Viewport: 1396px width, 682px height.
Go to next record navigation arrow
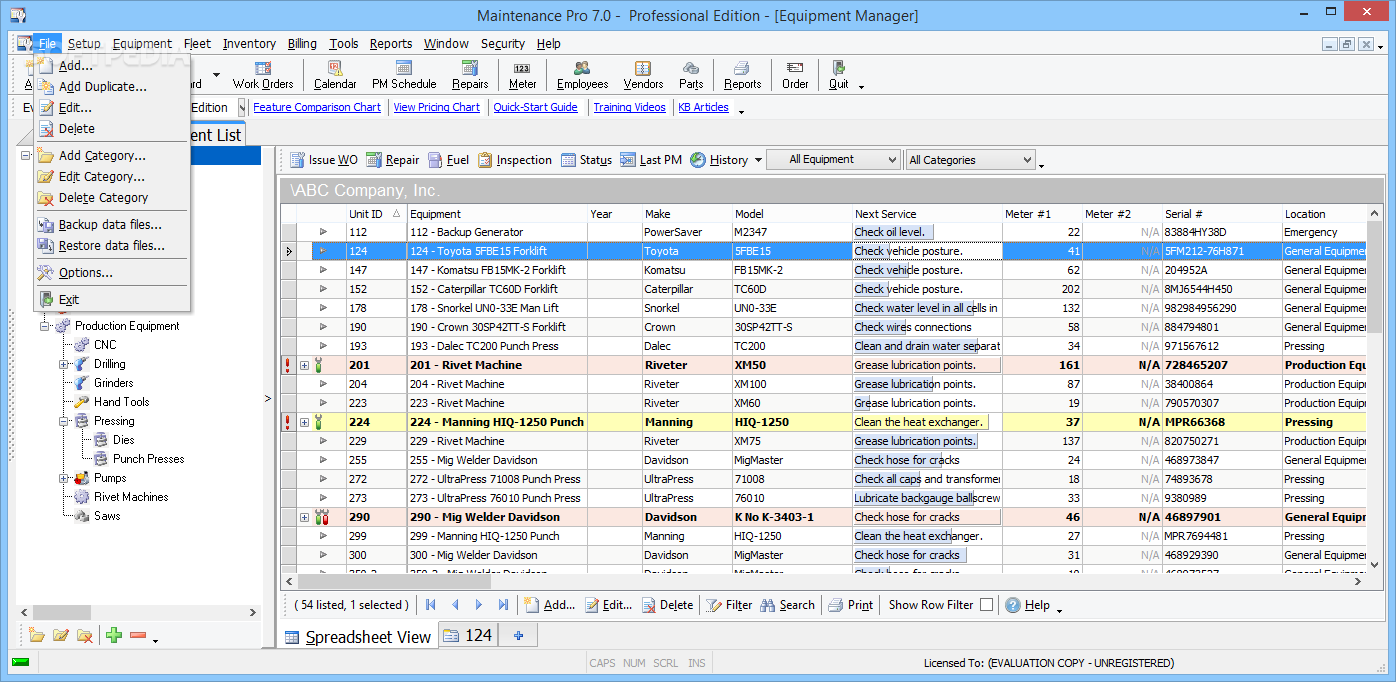pos(479,605)
